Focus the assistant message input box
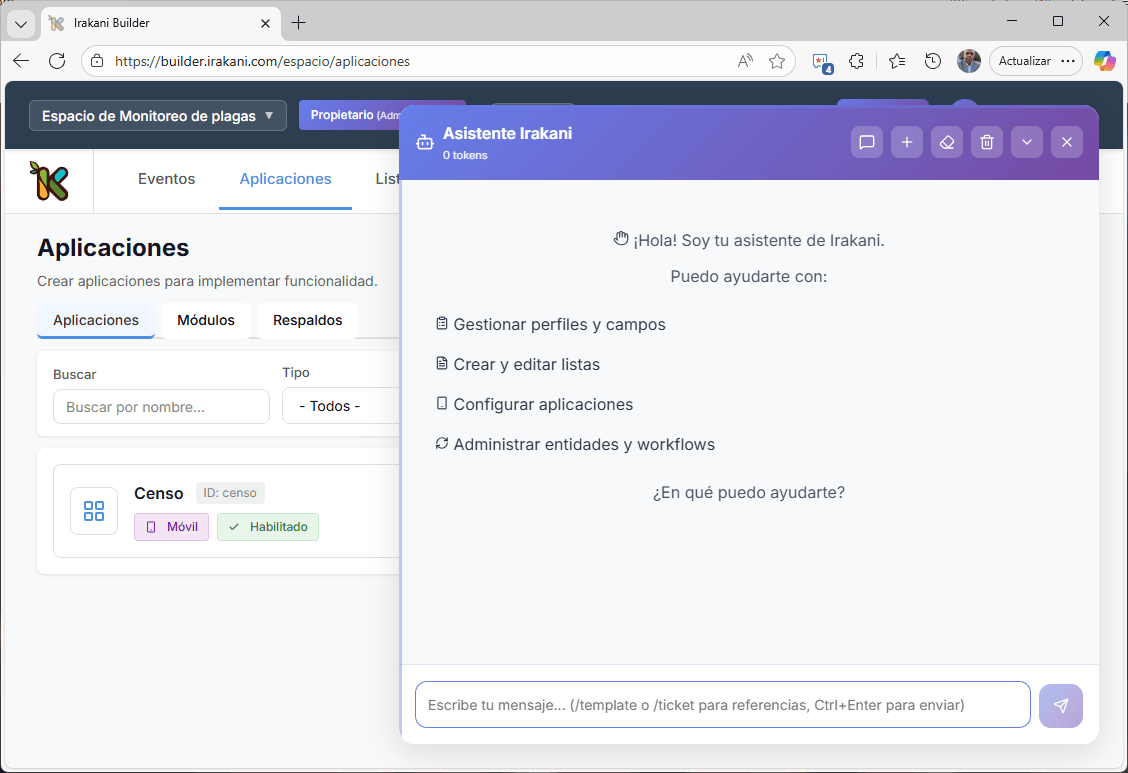Viewport: 1128px width, 773px height. pos(722,705)
